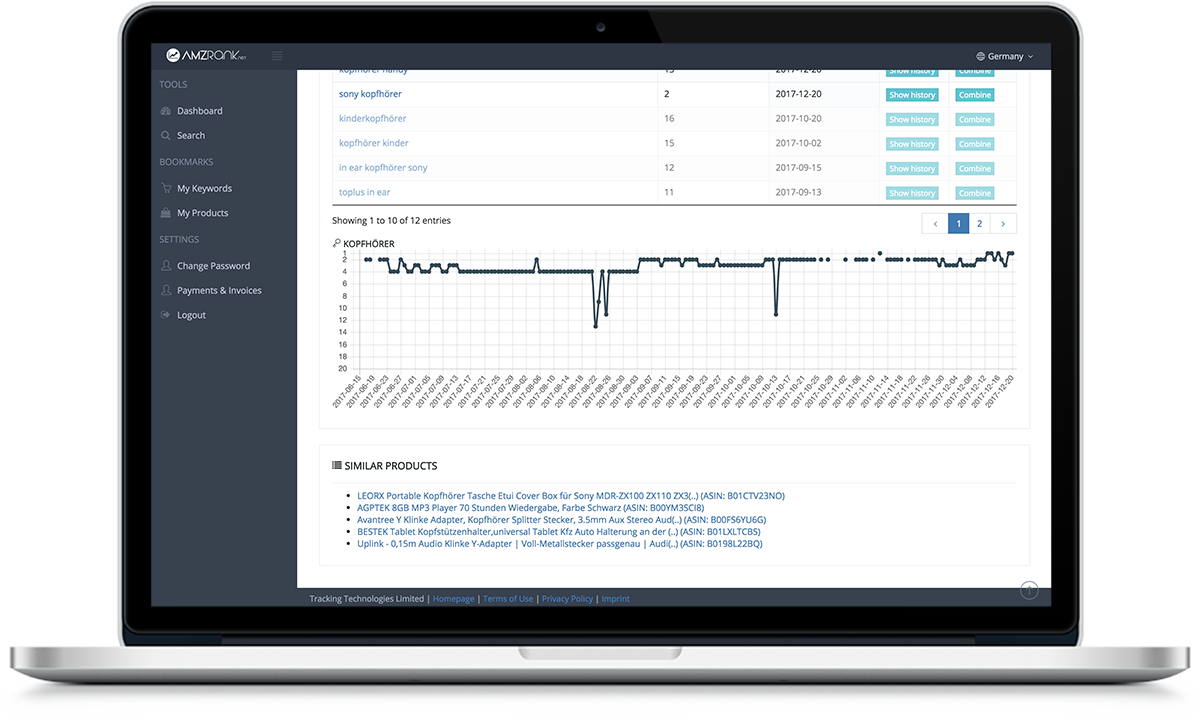Open BESTEK Tablet Kopfstützenhalter product link
Viewport: 1200px width, 725px height.
[x=558, y=532]
